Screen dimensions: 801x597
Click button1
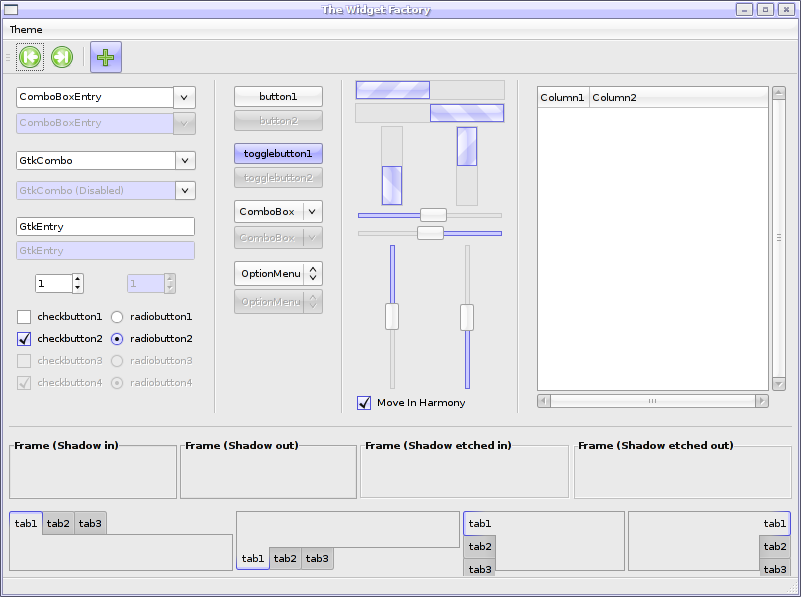278,97
